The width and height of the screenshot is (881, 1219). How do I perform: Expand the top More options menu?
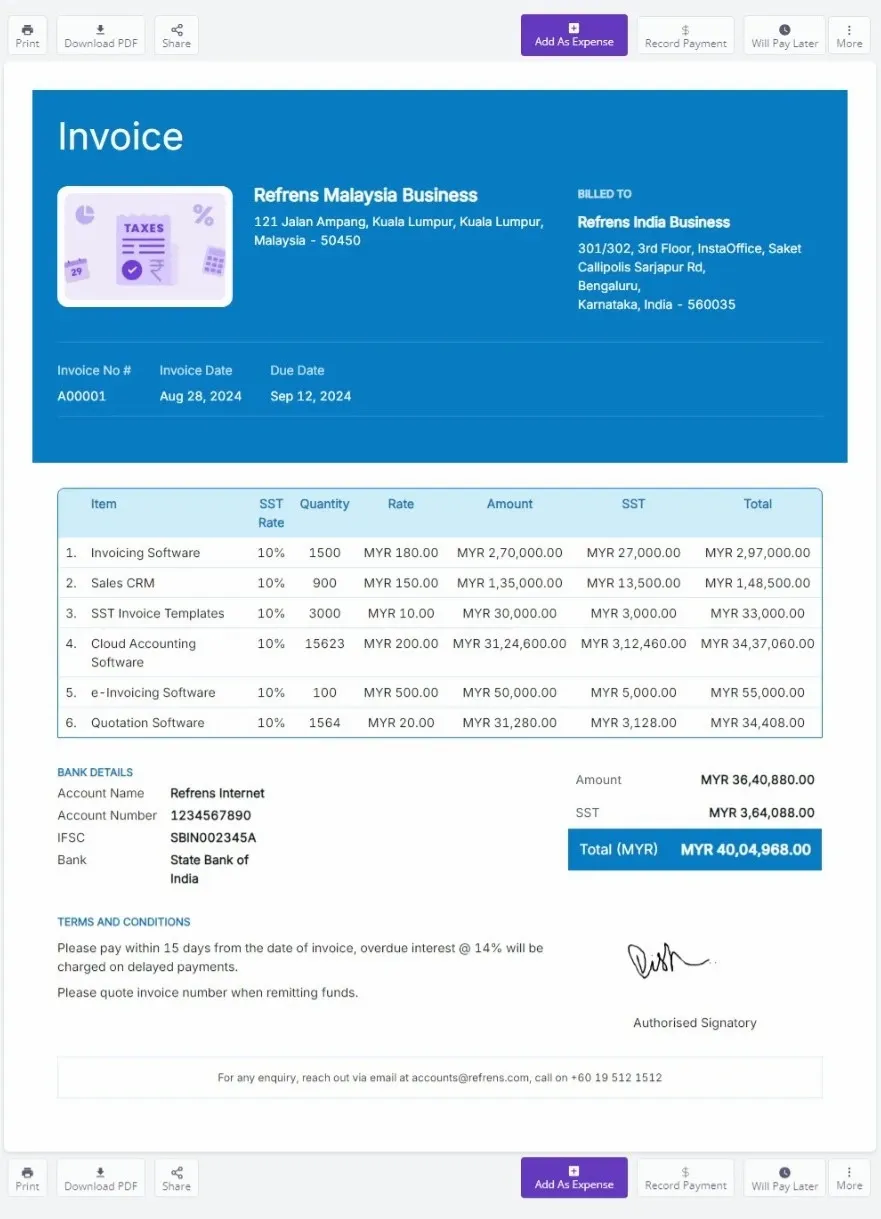849,35
